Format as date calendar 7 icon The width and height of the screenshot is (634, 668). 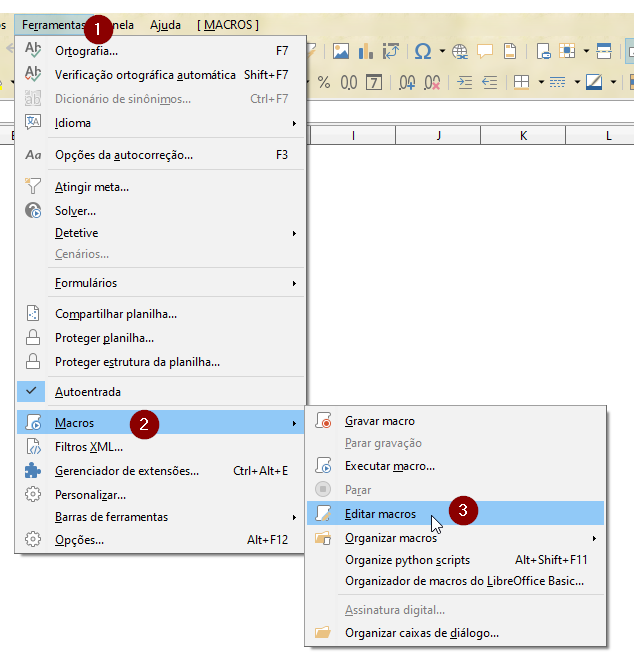374,82
